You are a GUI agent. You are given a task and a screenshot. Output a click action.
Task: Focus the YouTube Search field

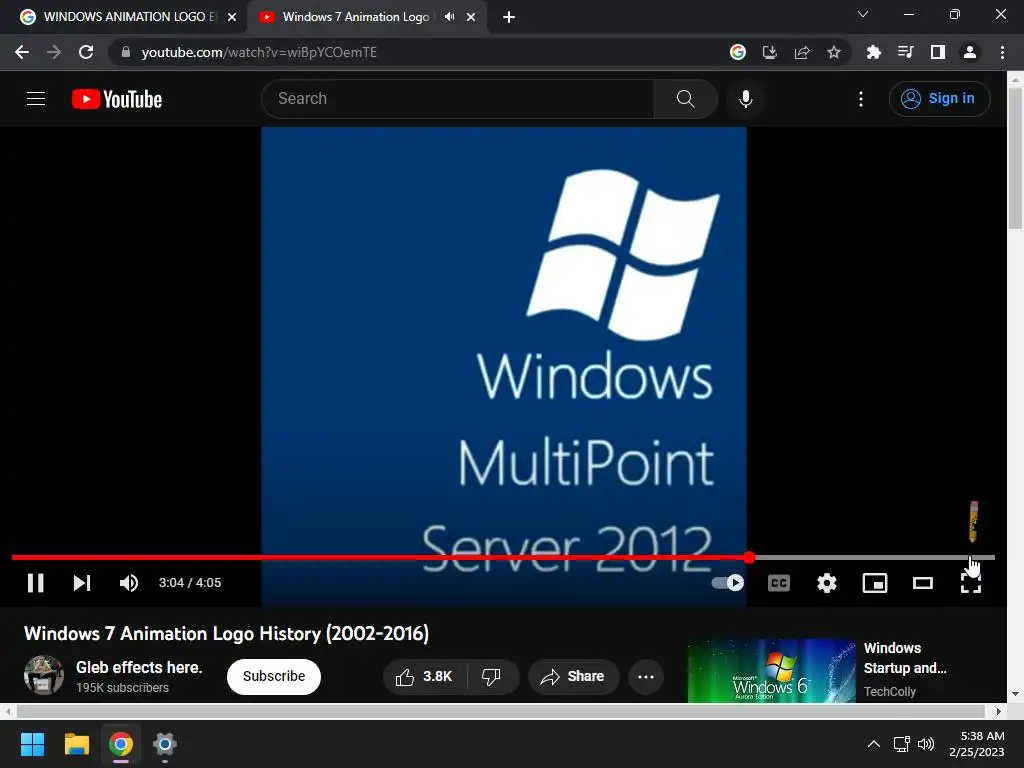pos(457,99)
